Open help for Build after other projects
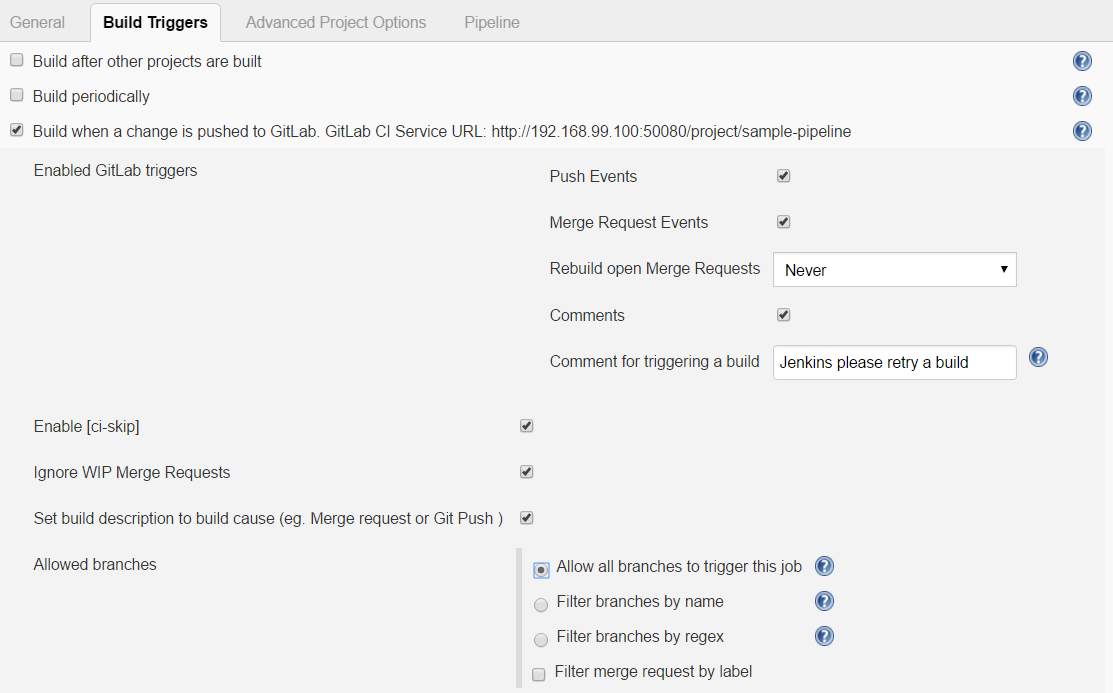 pyautogui.click(x=1082, y=62)
